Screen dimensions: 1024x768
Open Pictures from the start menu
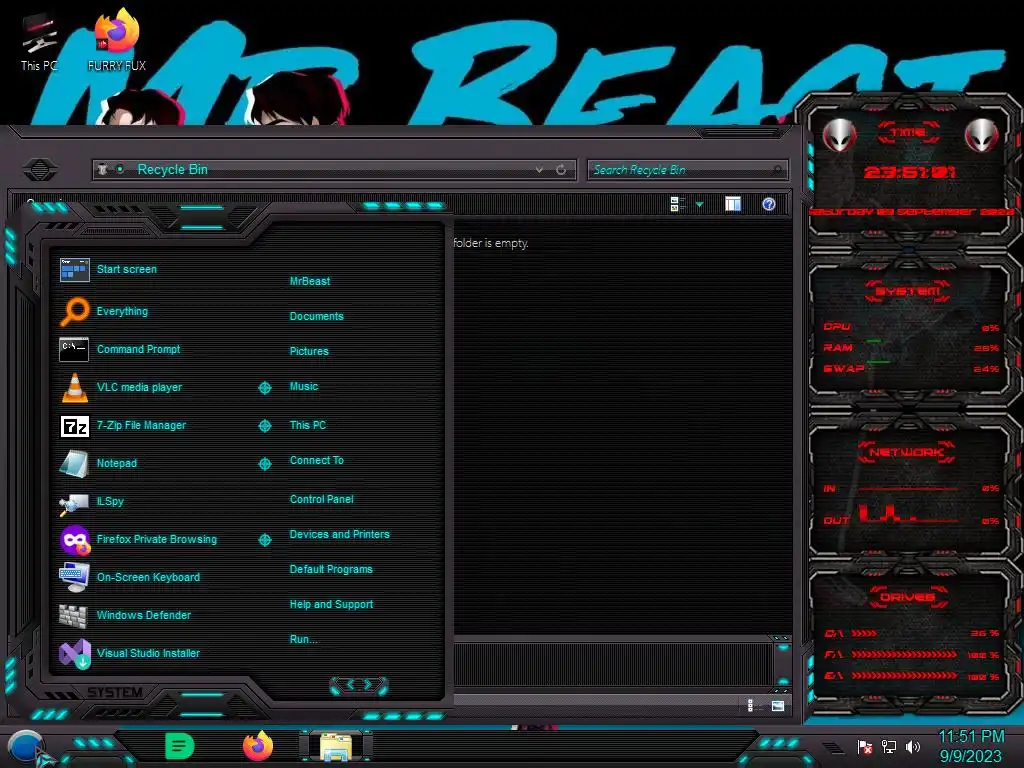309,351
